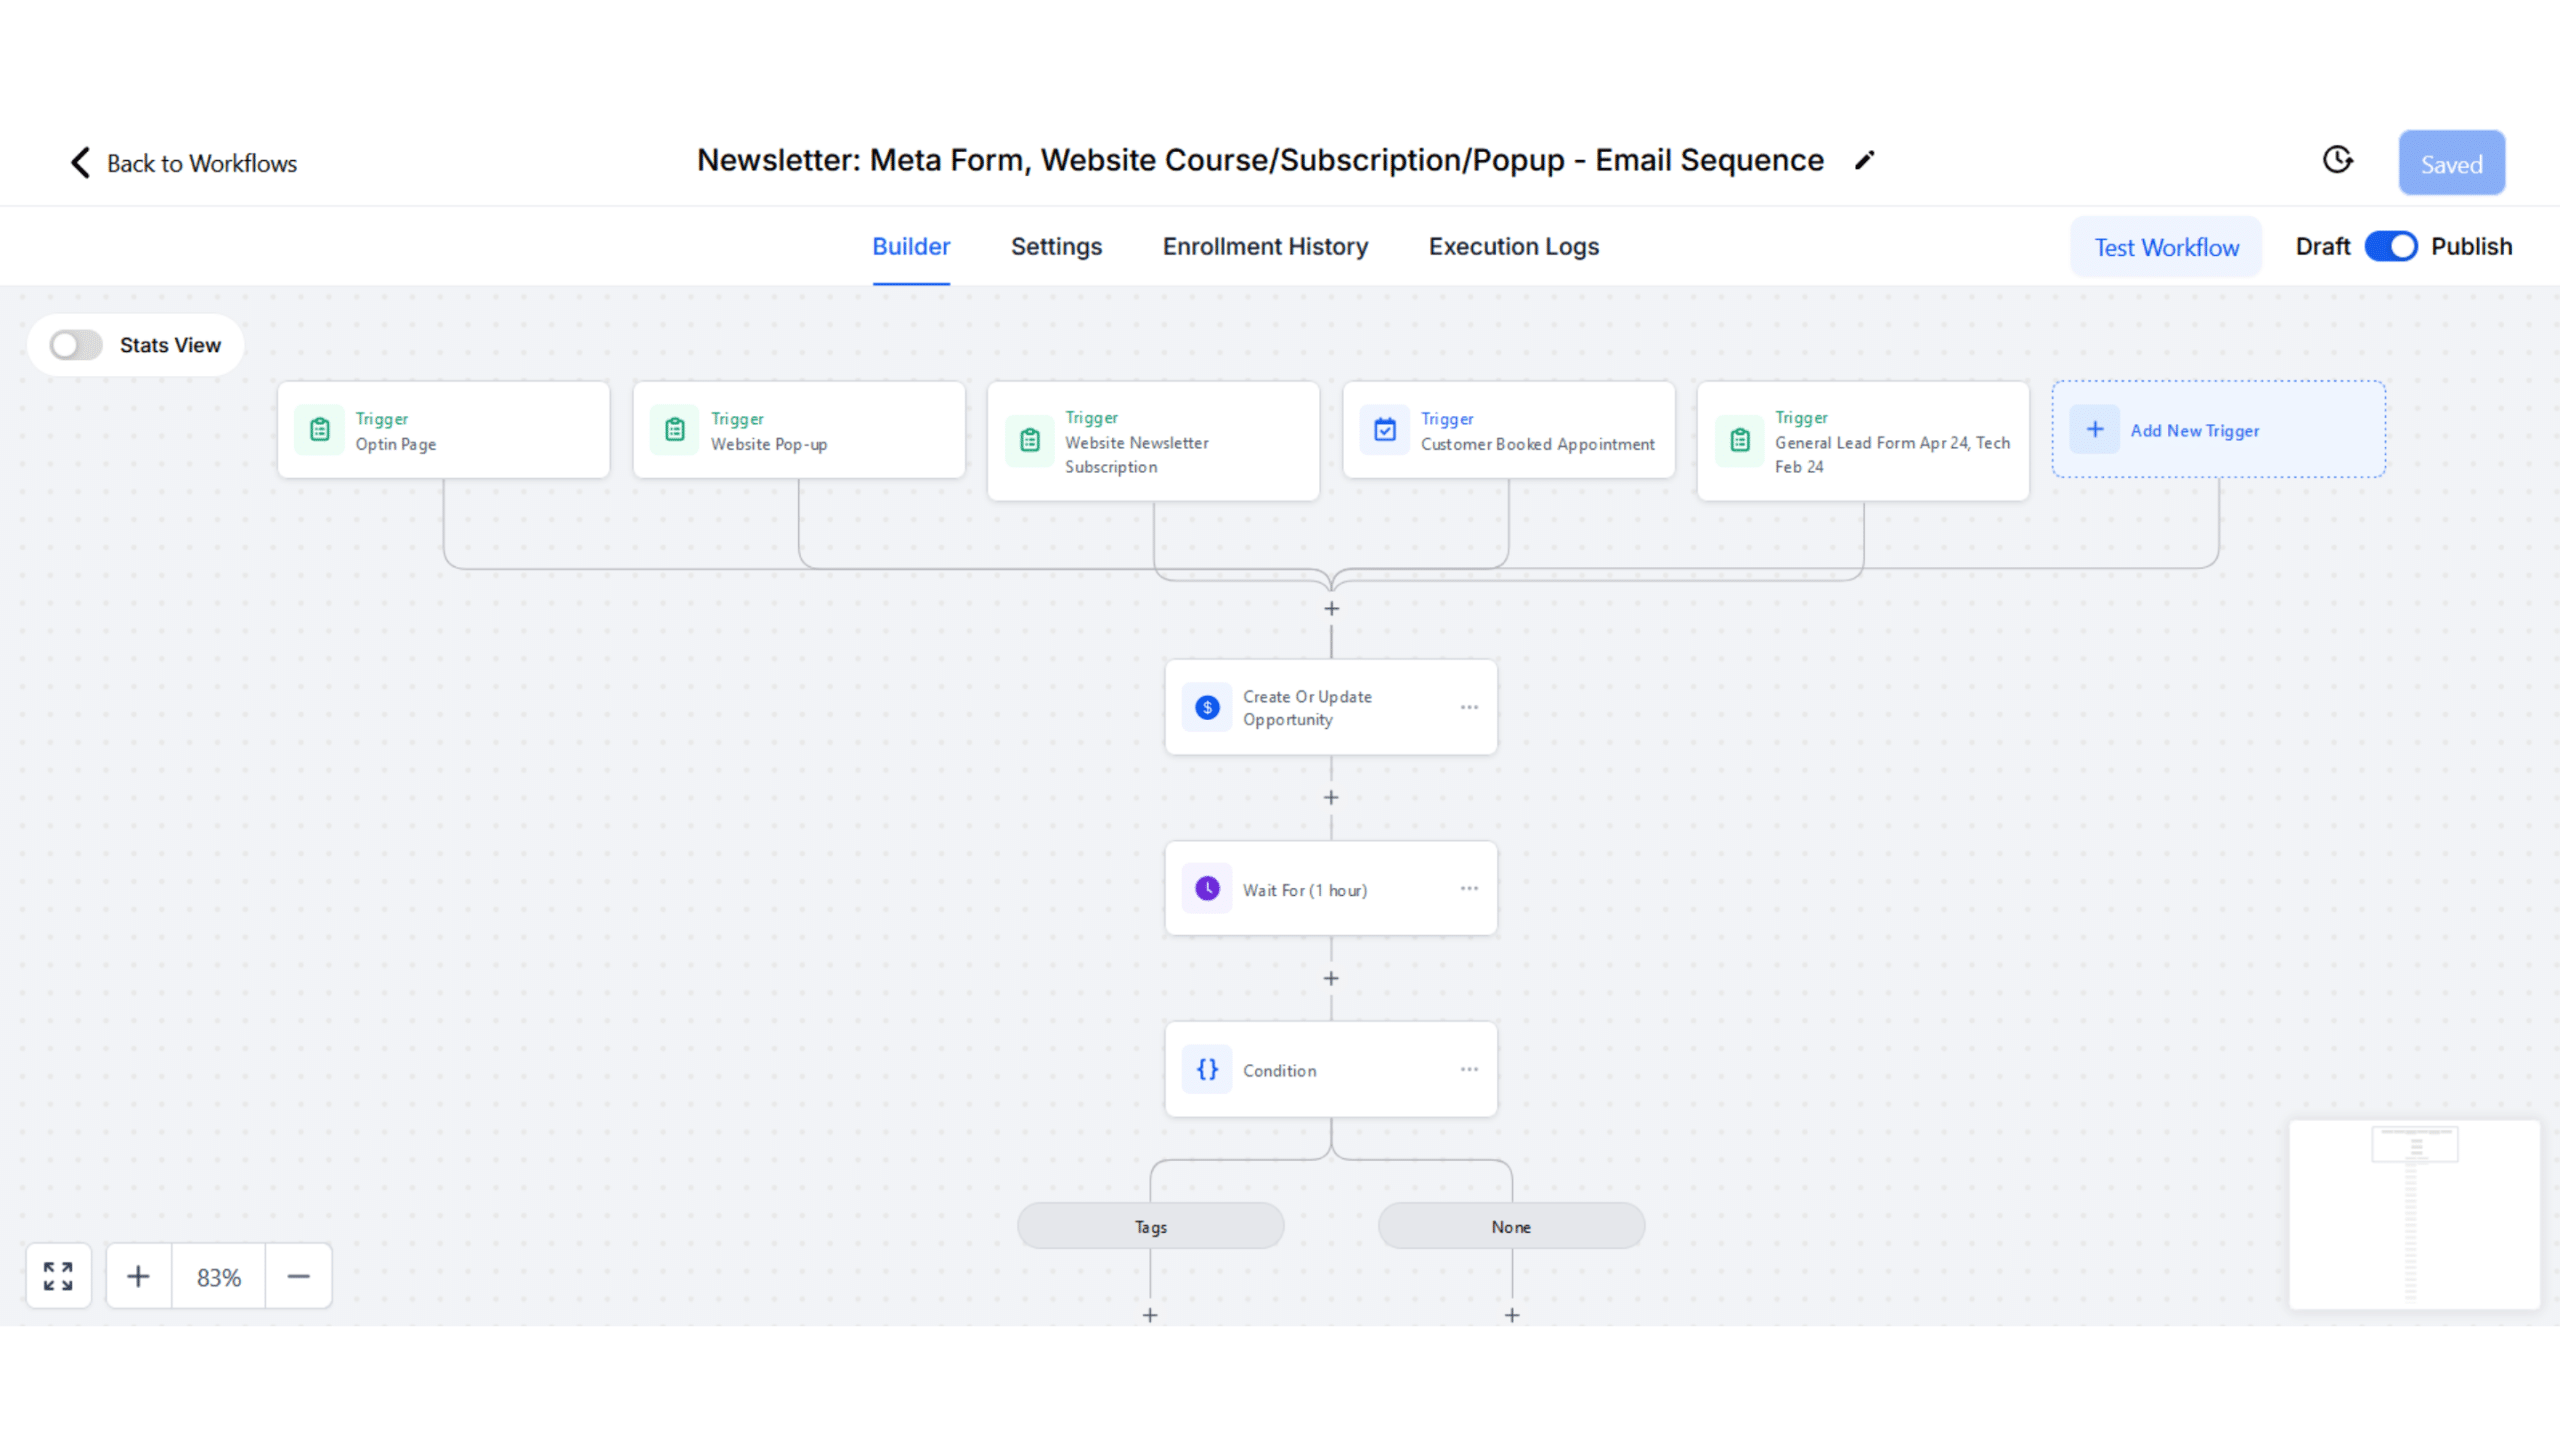2560x1440 pixels.
Task: Toggle the Draft/Publish switch
Action: click(x=2390, y=247)
